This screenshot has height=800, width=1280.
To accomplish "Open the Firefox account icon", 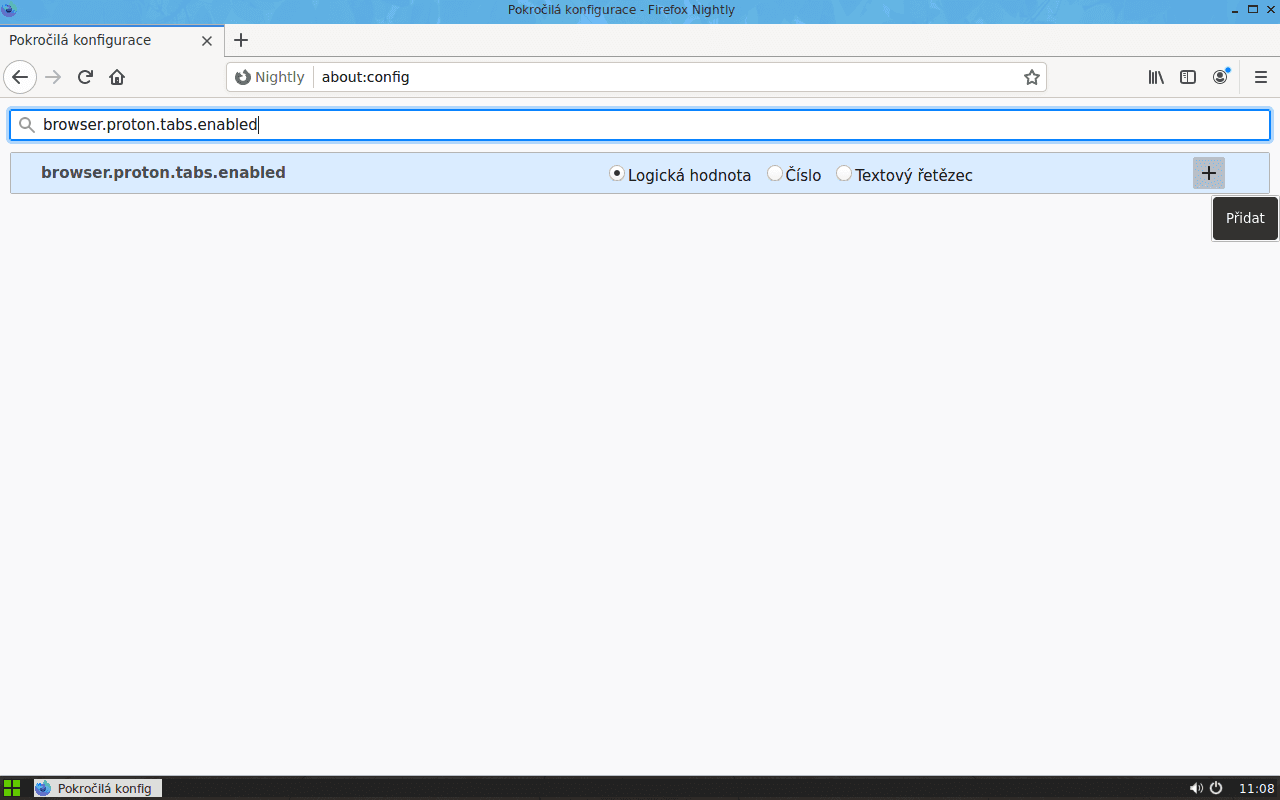I will 1220,77.
